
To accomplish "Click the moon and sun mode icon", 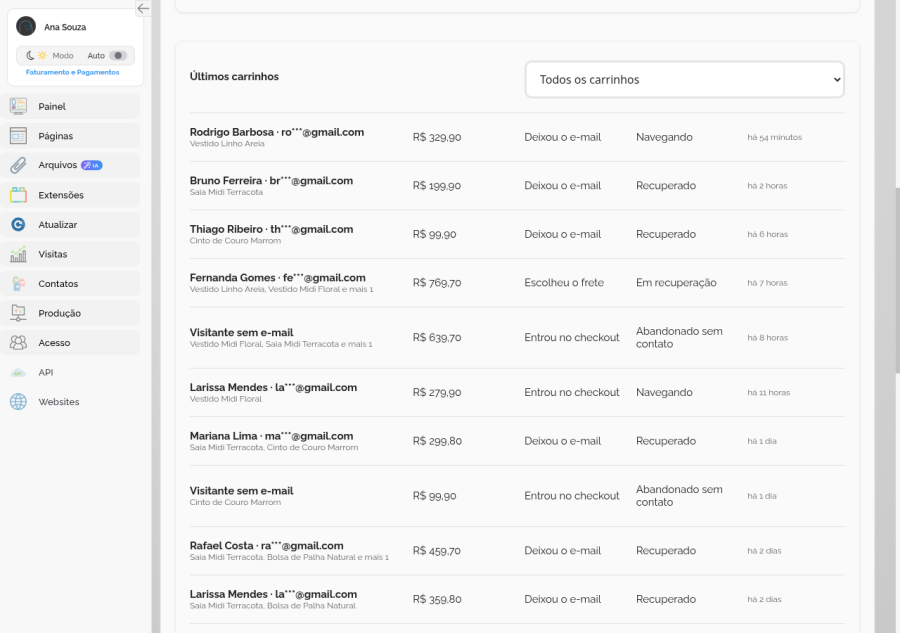I will [36, 56].
